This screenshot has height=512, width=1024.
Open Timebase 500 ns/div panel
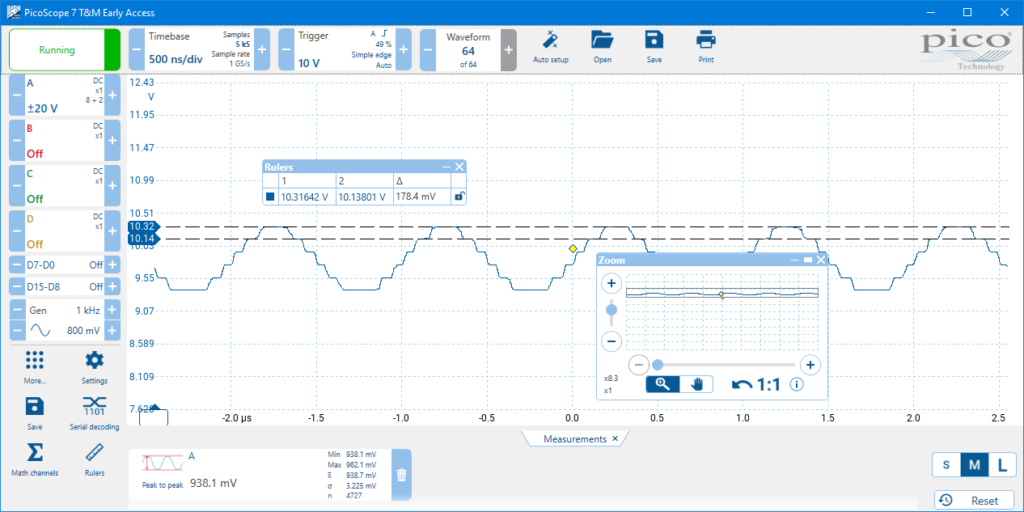(199, 50)
